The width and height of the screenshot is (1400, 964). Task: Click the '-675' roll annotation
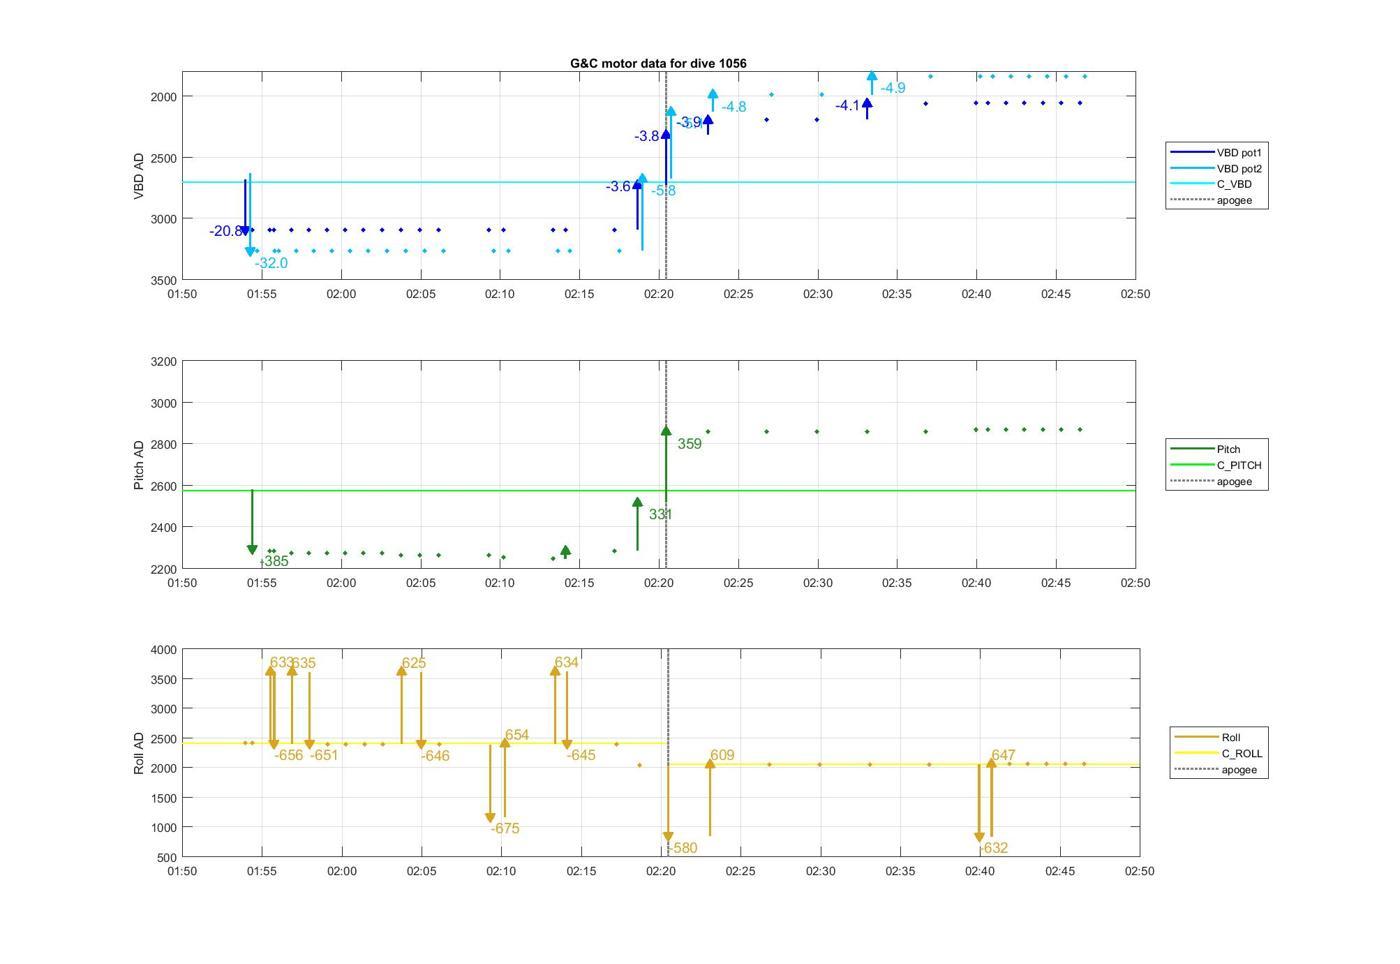505,828
